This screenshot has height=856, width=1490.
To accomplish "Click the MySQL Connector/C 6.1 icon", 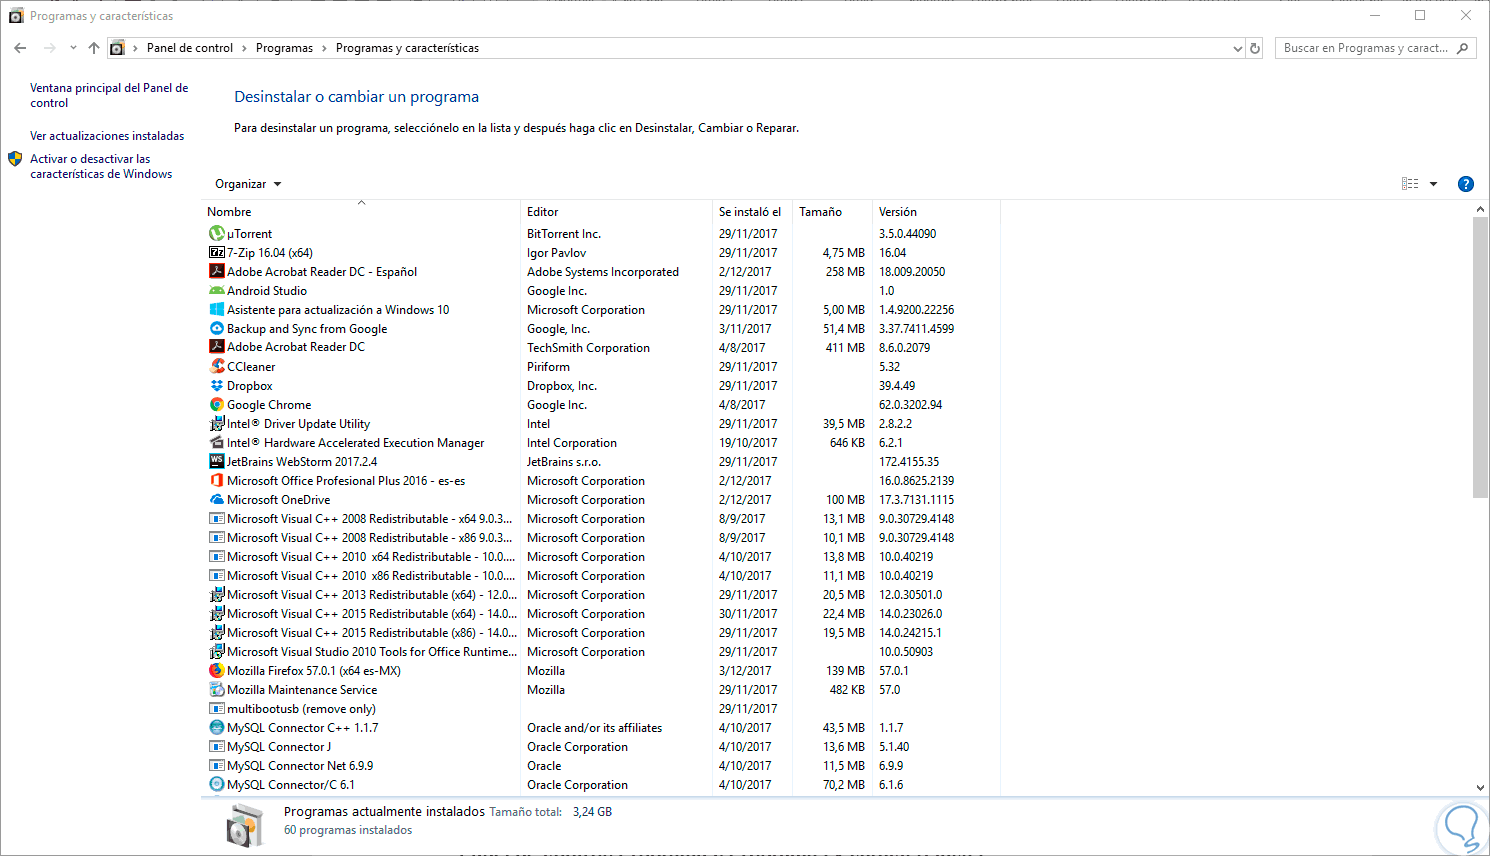I will point(216,785).
